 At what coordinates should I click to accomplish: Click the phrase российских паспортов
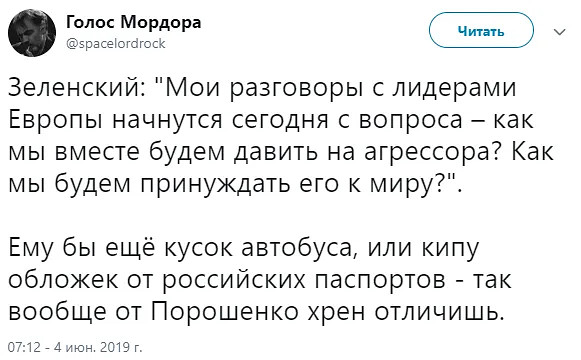(304, 280)
